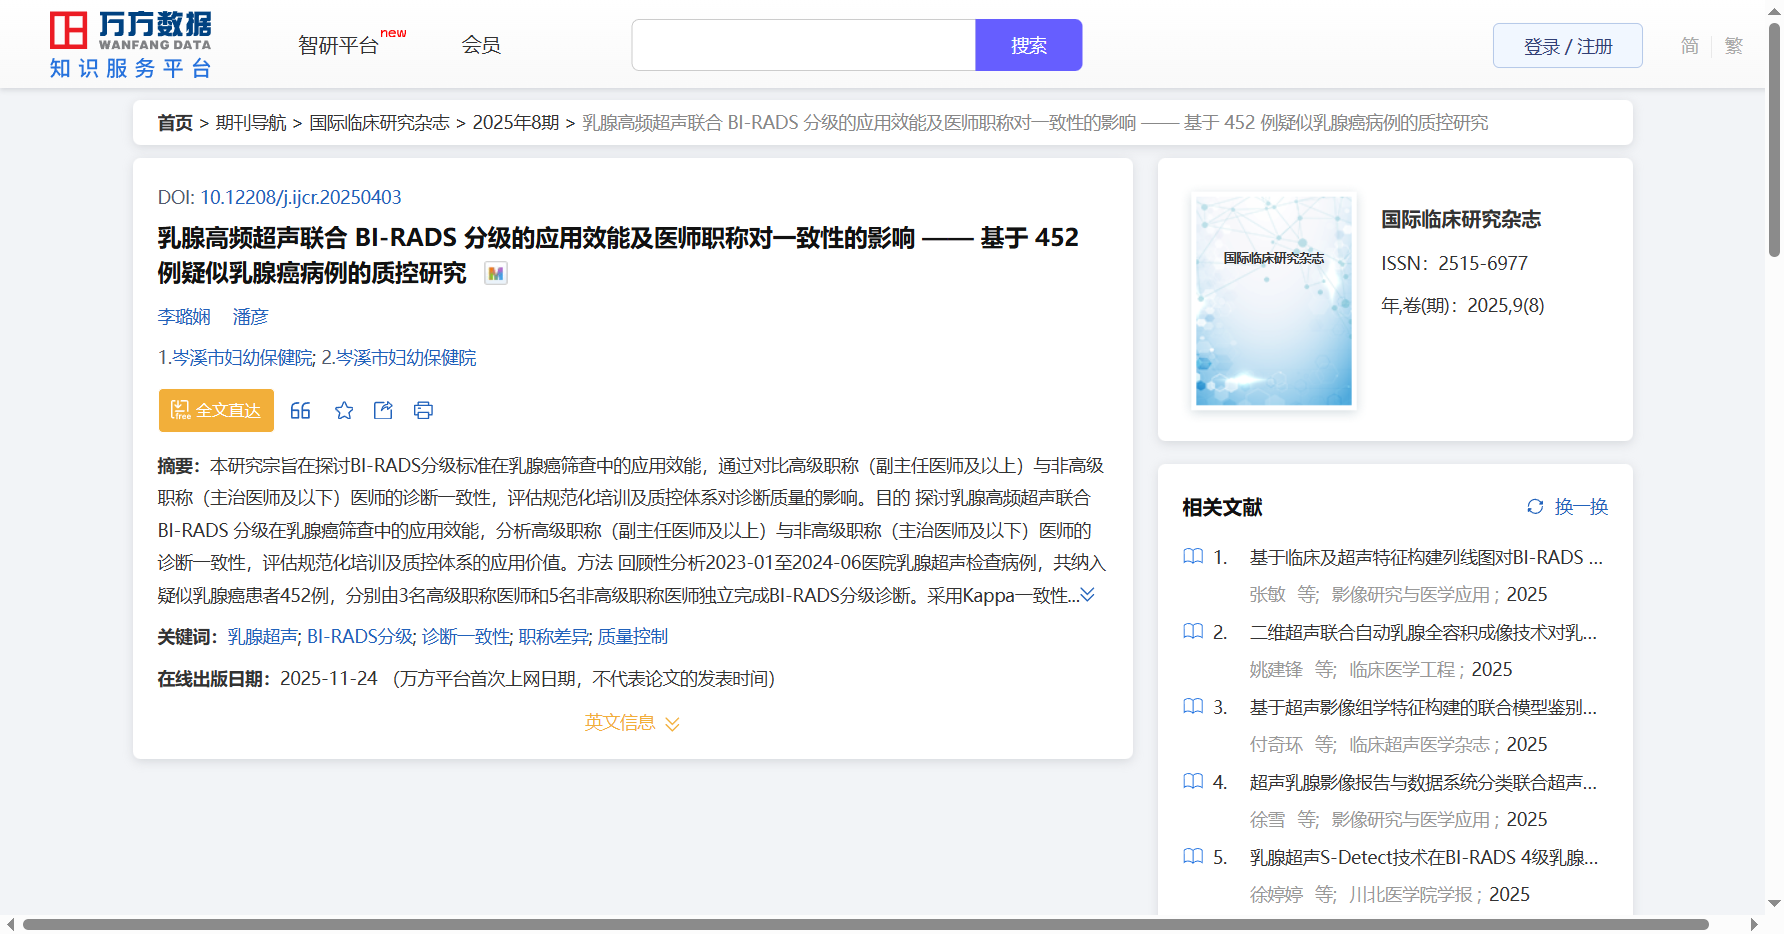Click the M badge beside article title
1784x934 pixels.
[496, 273]
